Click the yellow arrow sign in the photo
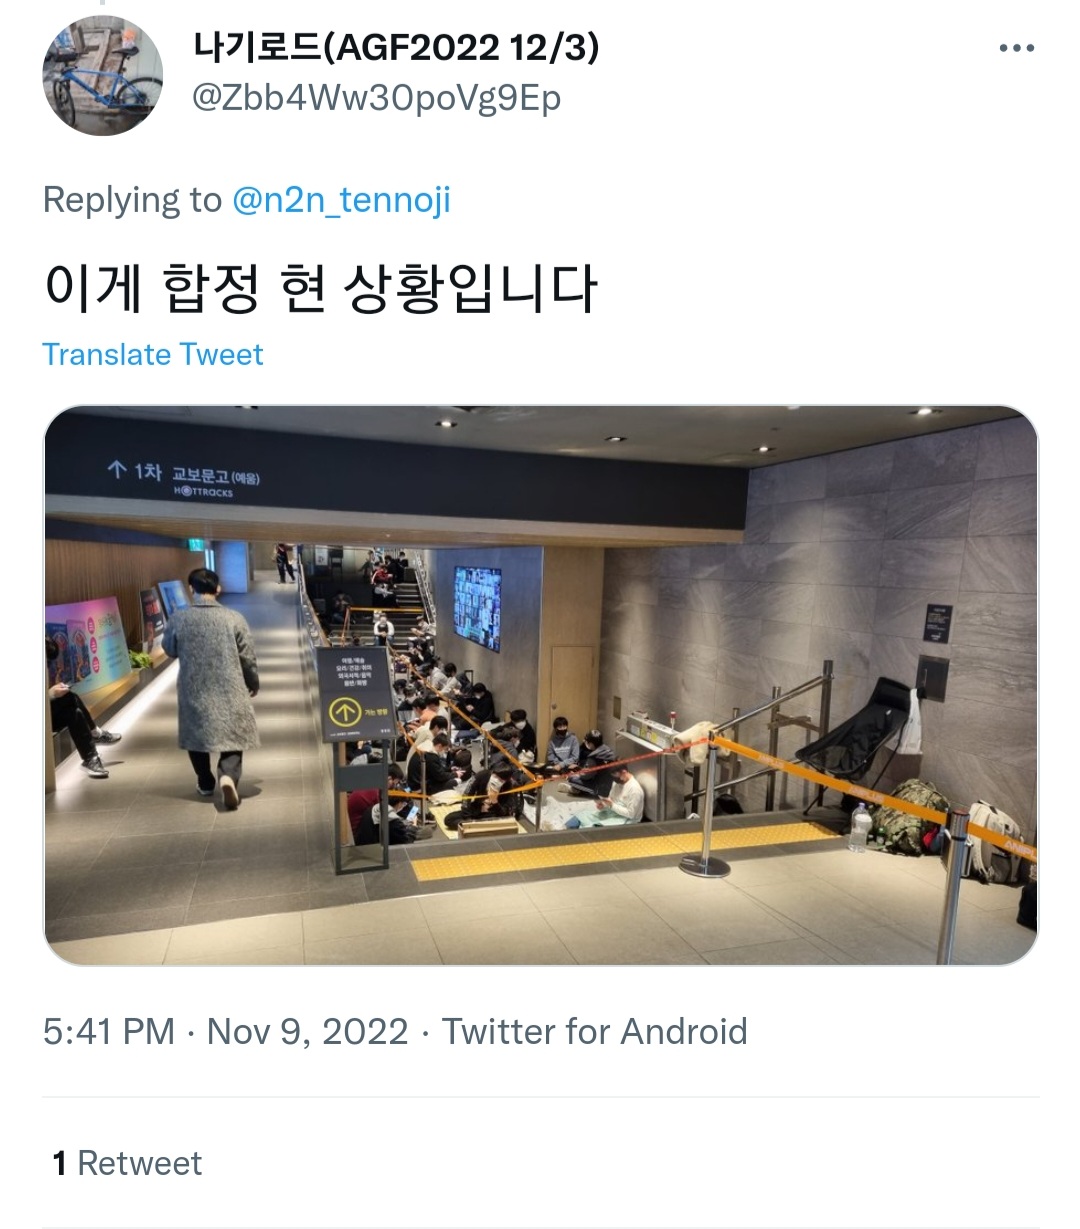The height and width of the screenshot is (1229, 1080). pyautogui.click(x=345, y=712)
